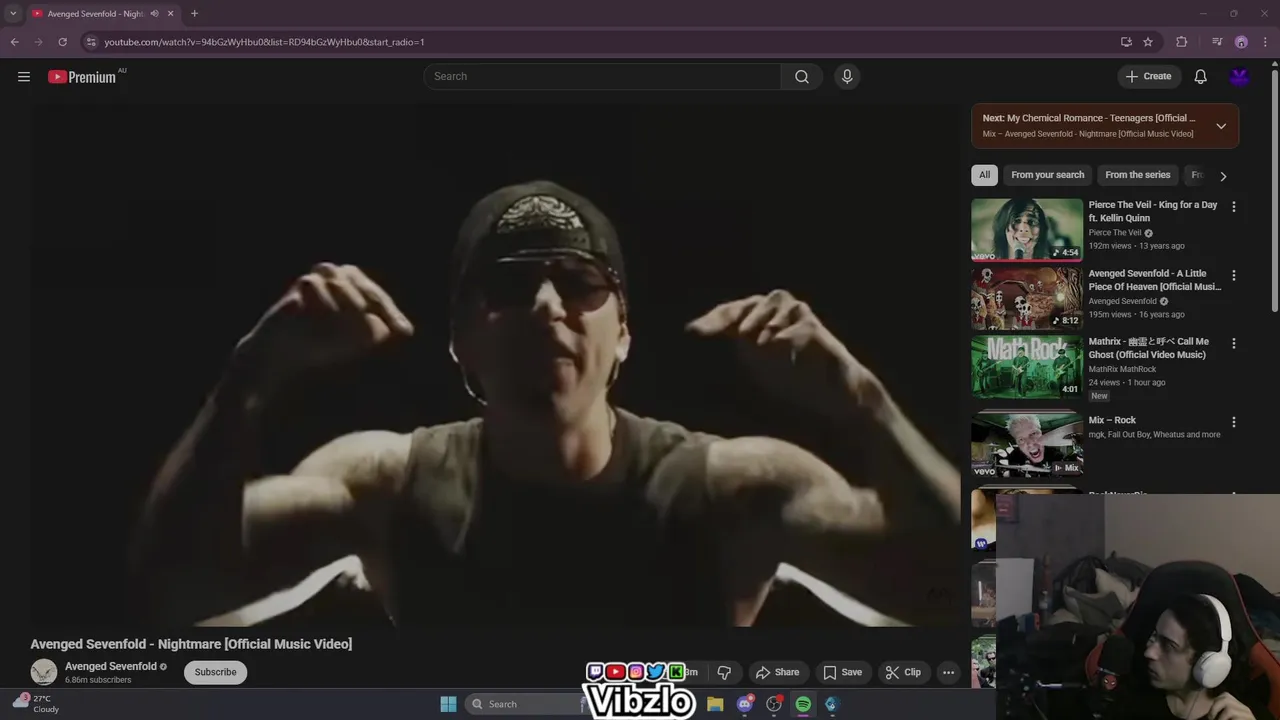Dislike the Nightmare video
Image resolution: width=1280 pixels, height=720 pixels.
pos(724,672)
